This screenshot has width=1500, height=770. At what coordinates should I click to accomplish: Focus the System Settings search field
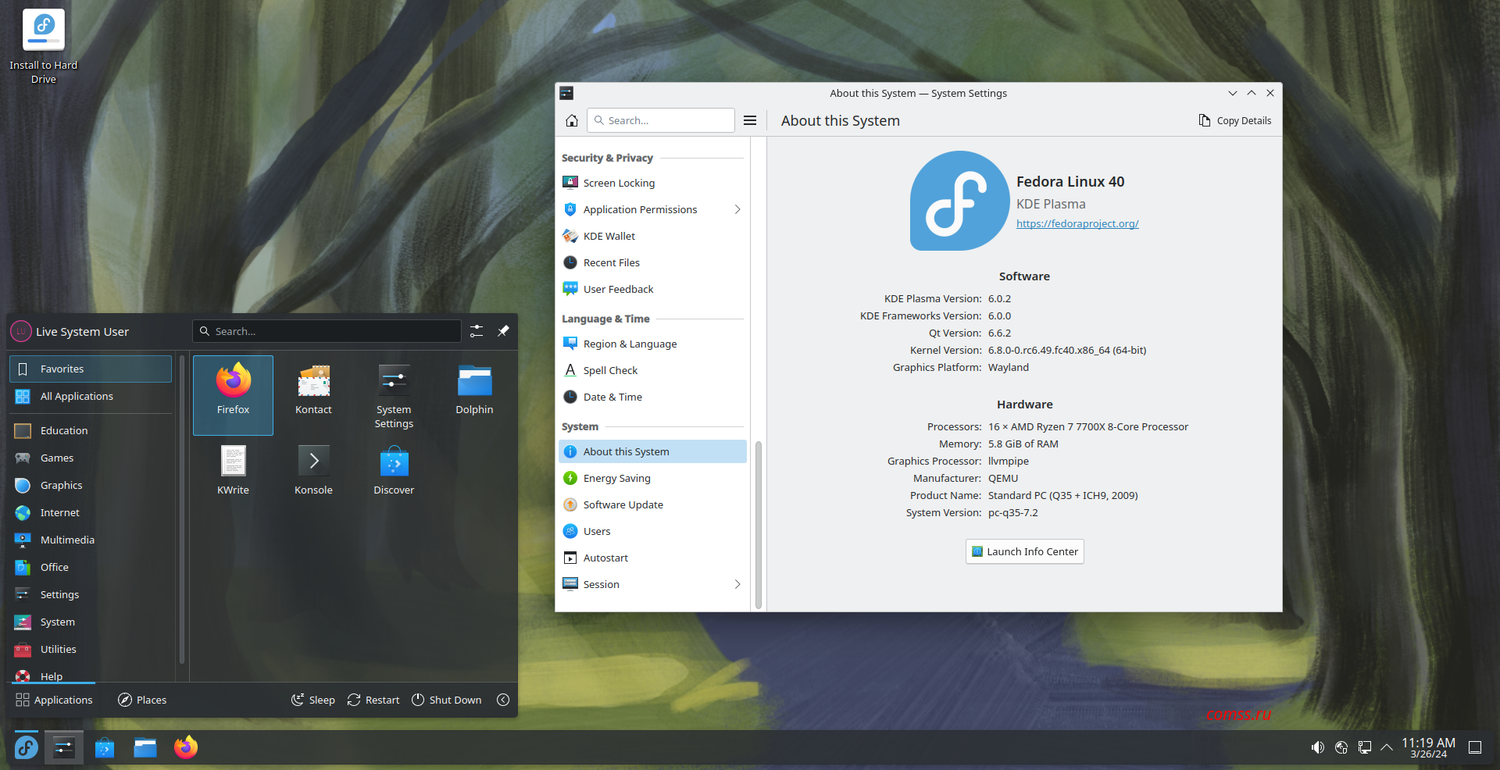point(661,120)
